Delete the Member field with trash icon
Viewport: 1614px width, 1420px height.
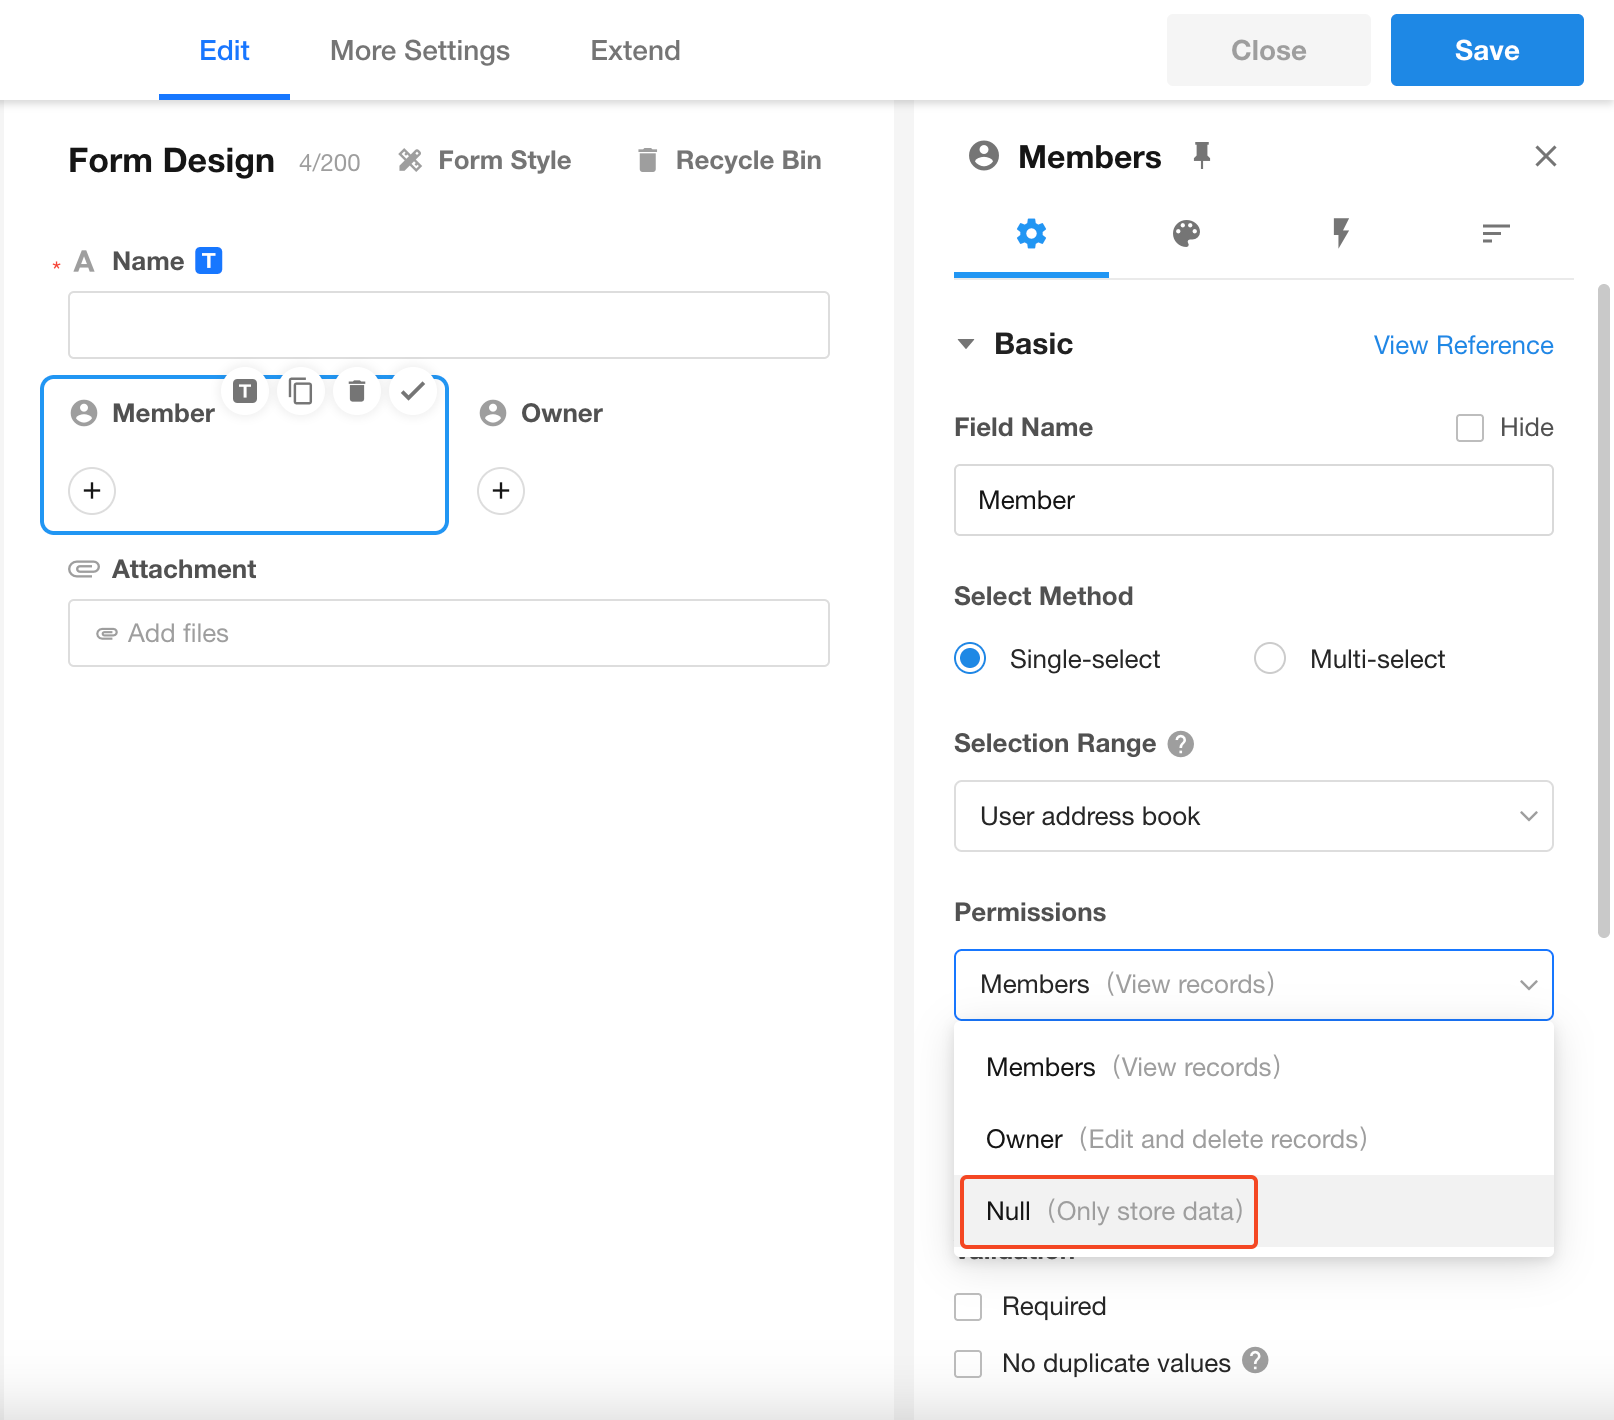pyautogui.click(x=356, y=391)
